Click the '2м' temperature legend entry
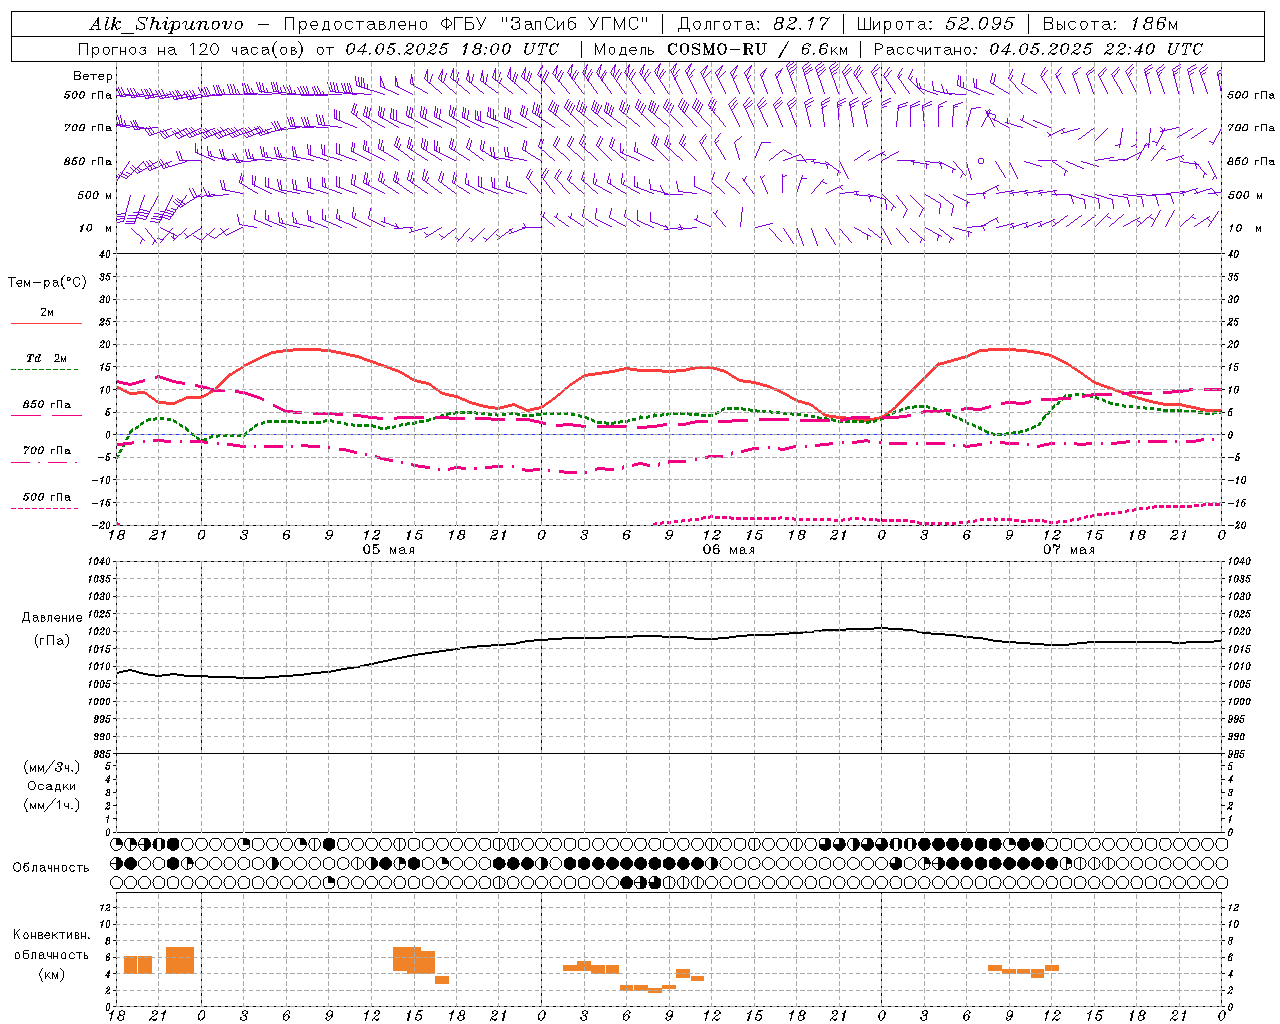 pyautogui.click(x=47, y=312)
